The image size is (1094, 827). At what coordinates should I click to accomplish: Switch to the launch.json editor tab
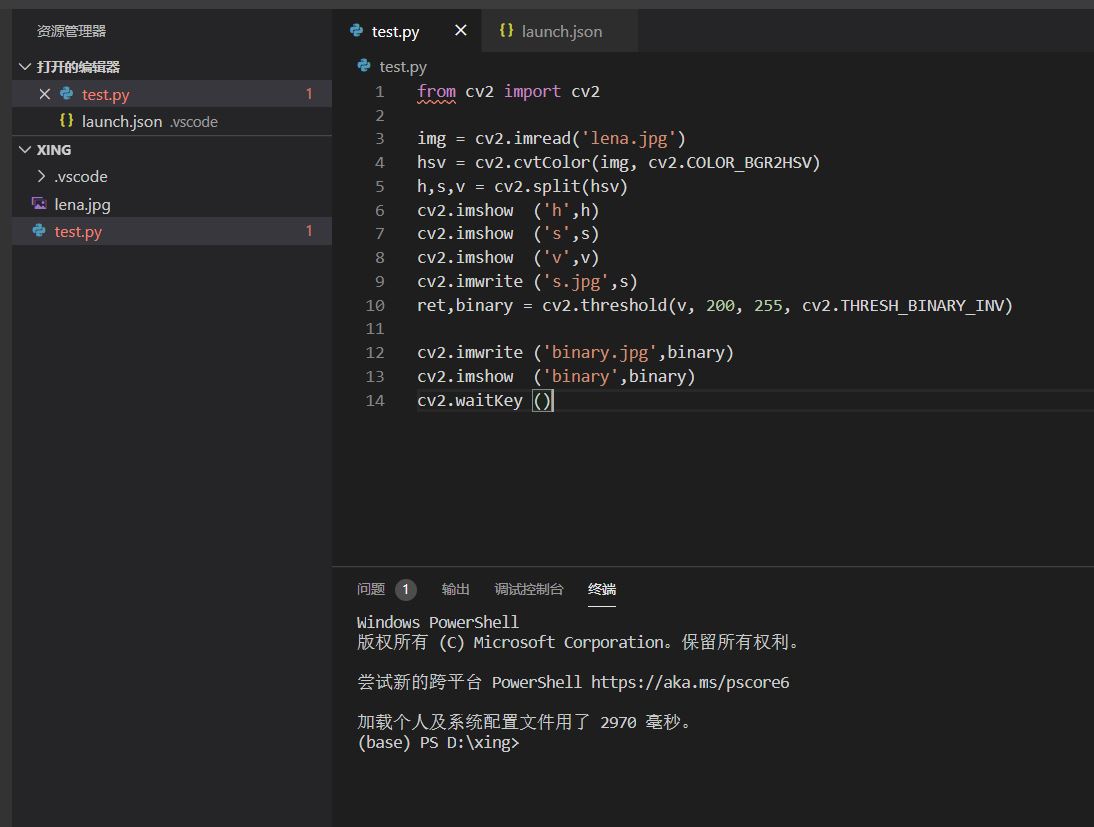pos(560,31)
